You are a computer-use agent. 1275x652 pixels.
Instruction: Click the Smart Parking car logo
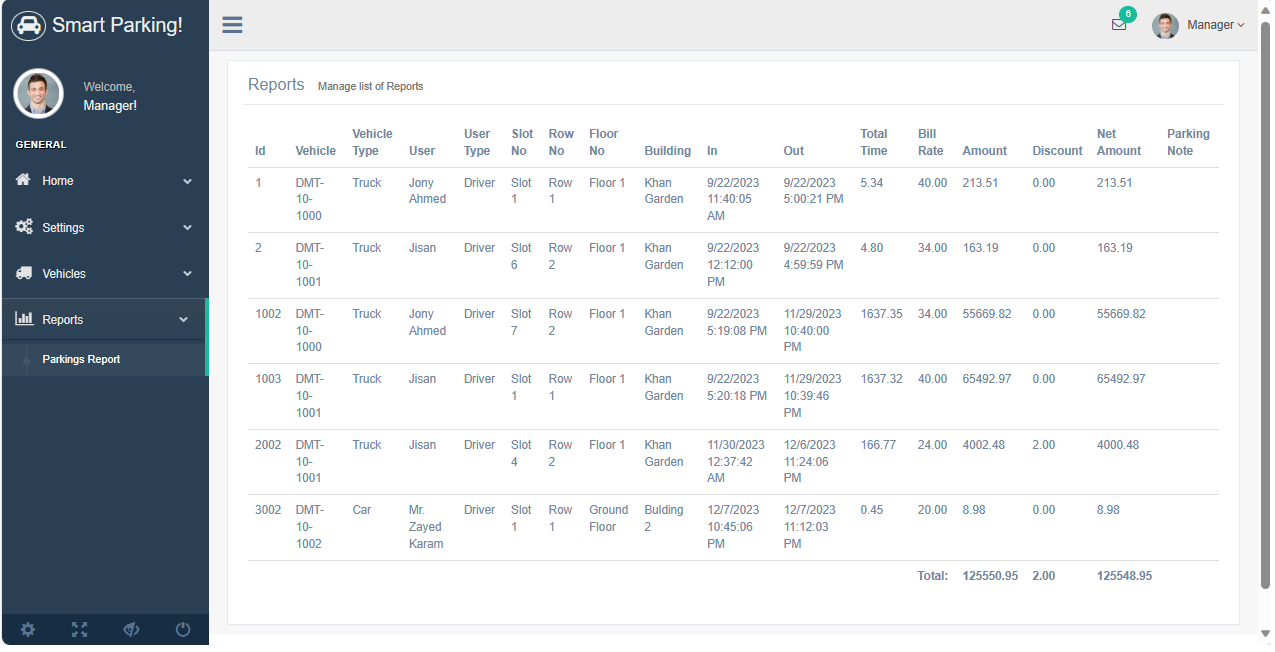(28, 25)
